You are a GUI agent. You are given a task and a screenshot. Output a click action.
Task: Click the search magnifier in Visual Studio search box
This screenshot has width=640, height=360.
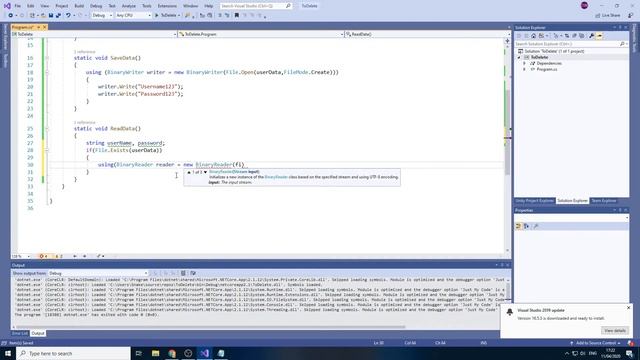pyautogui.click(x=288, y=6)
